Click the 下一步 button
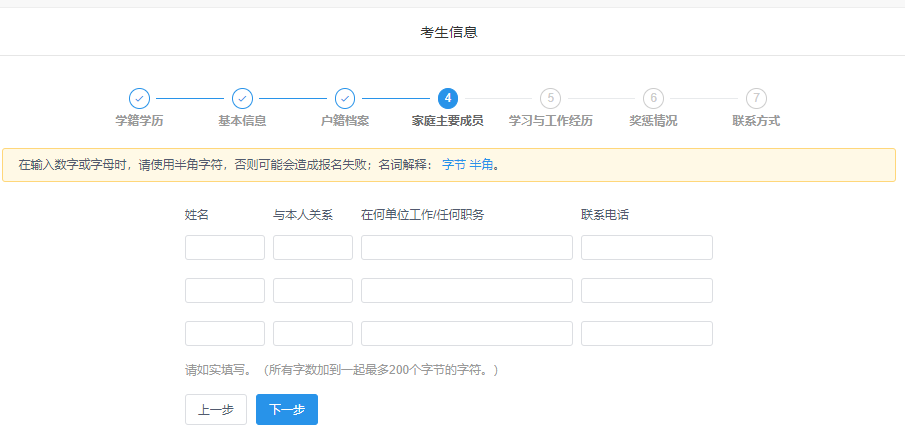The height and width of the screenshot is (439, 905). pos(287,410)
